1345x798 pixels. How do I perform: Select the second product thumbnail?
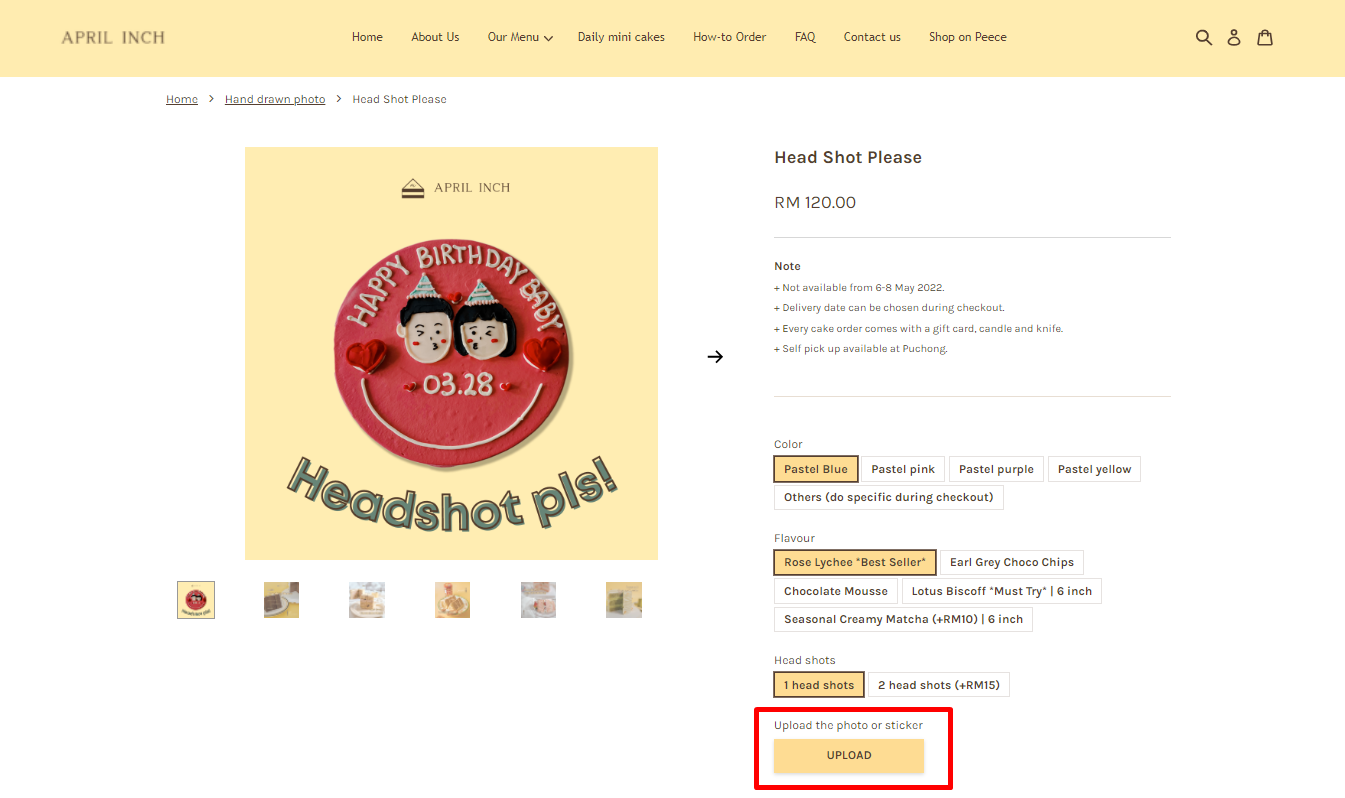point(281,600)
